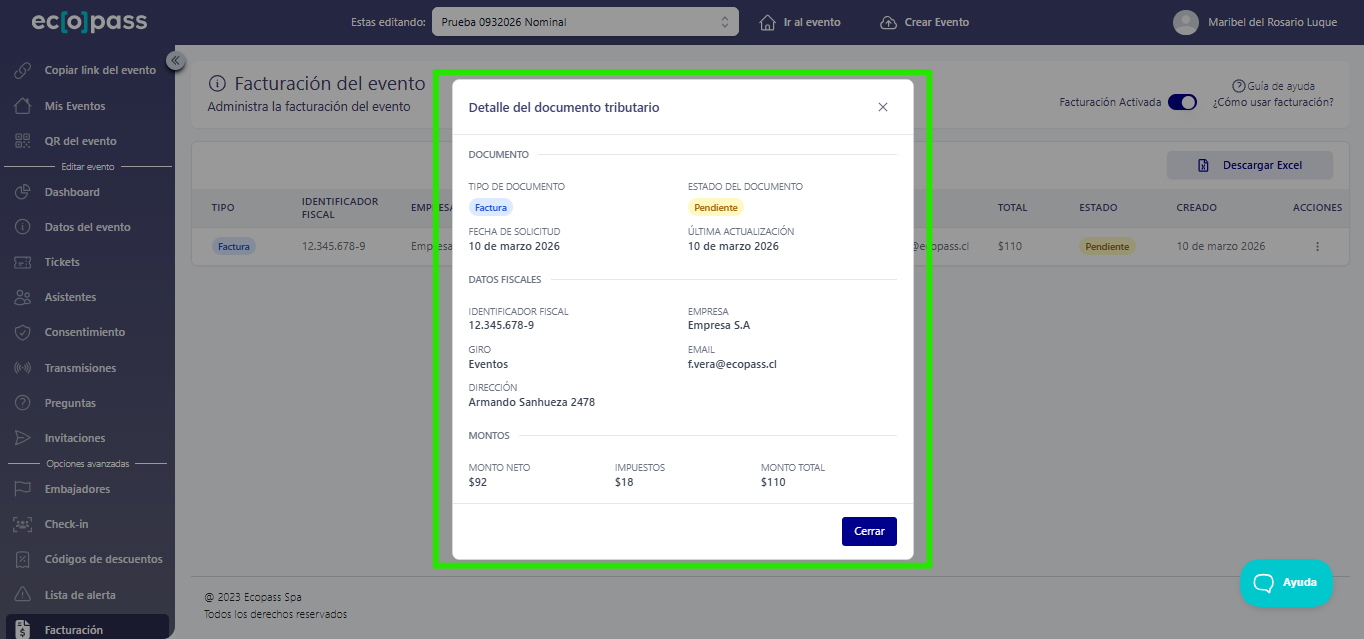Open Copiar link del evento
Image resolution: width=1364 pixels, height=639 pixels.
coord(100,70)
